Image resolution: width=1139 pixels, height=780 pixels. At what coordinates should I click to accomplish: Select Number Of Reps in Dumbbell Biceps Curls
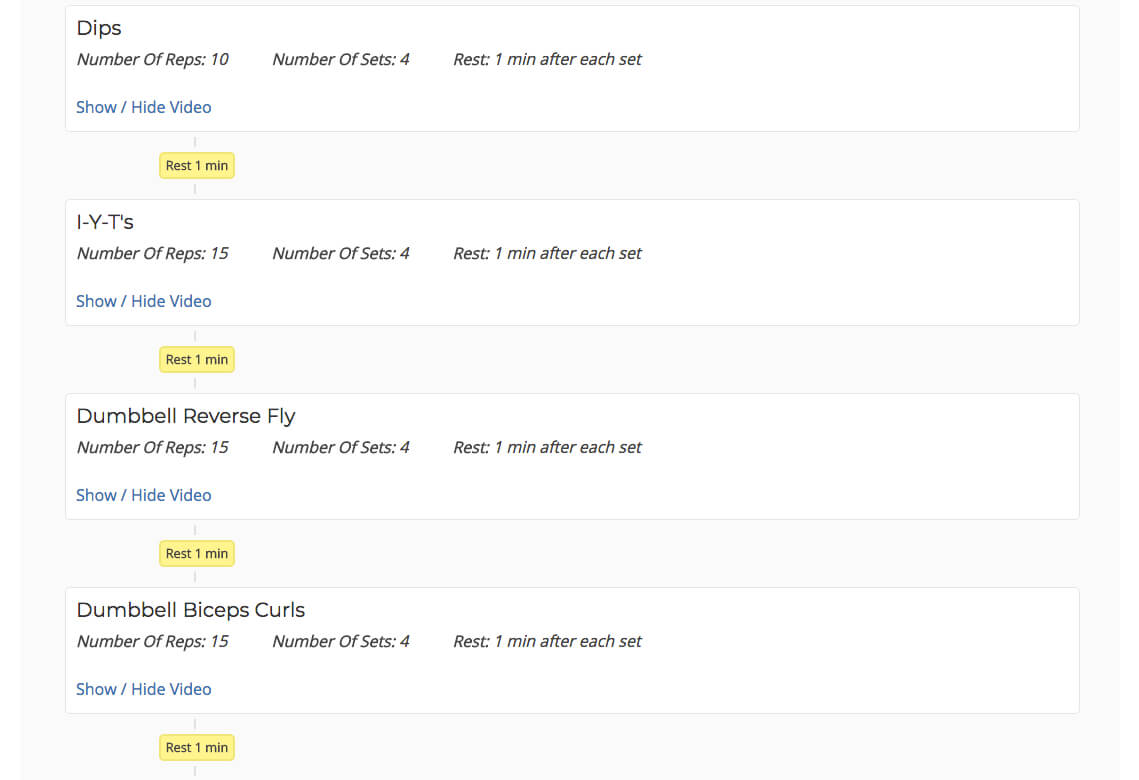[x=153, y=641]
